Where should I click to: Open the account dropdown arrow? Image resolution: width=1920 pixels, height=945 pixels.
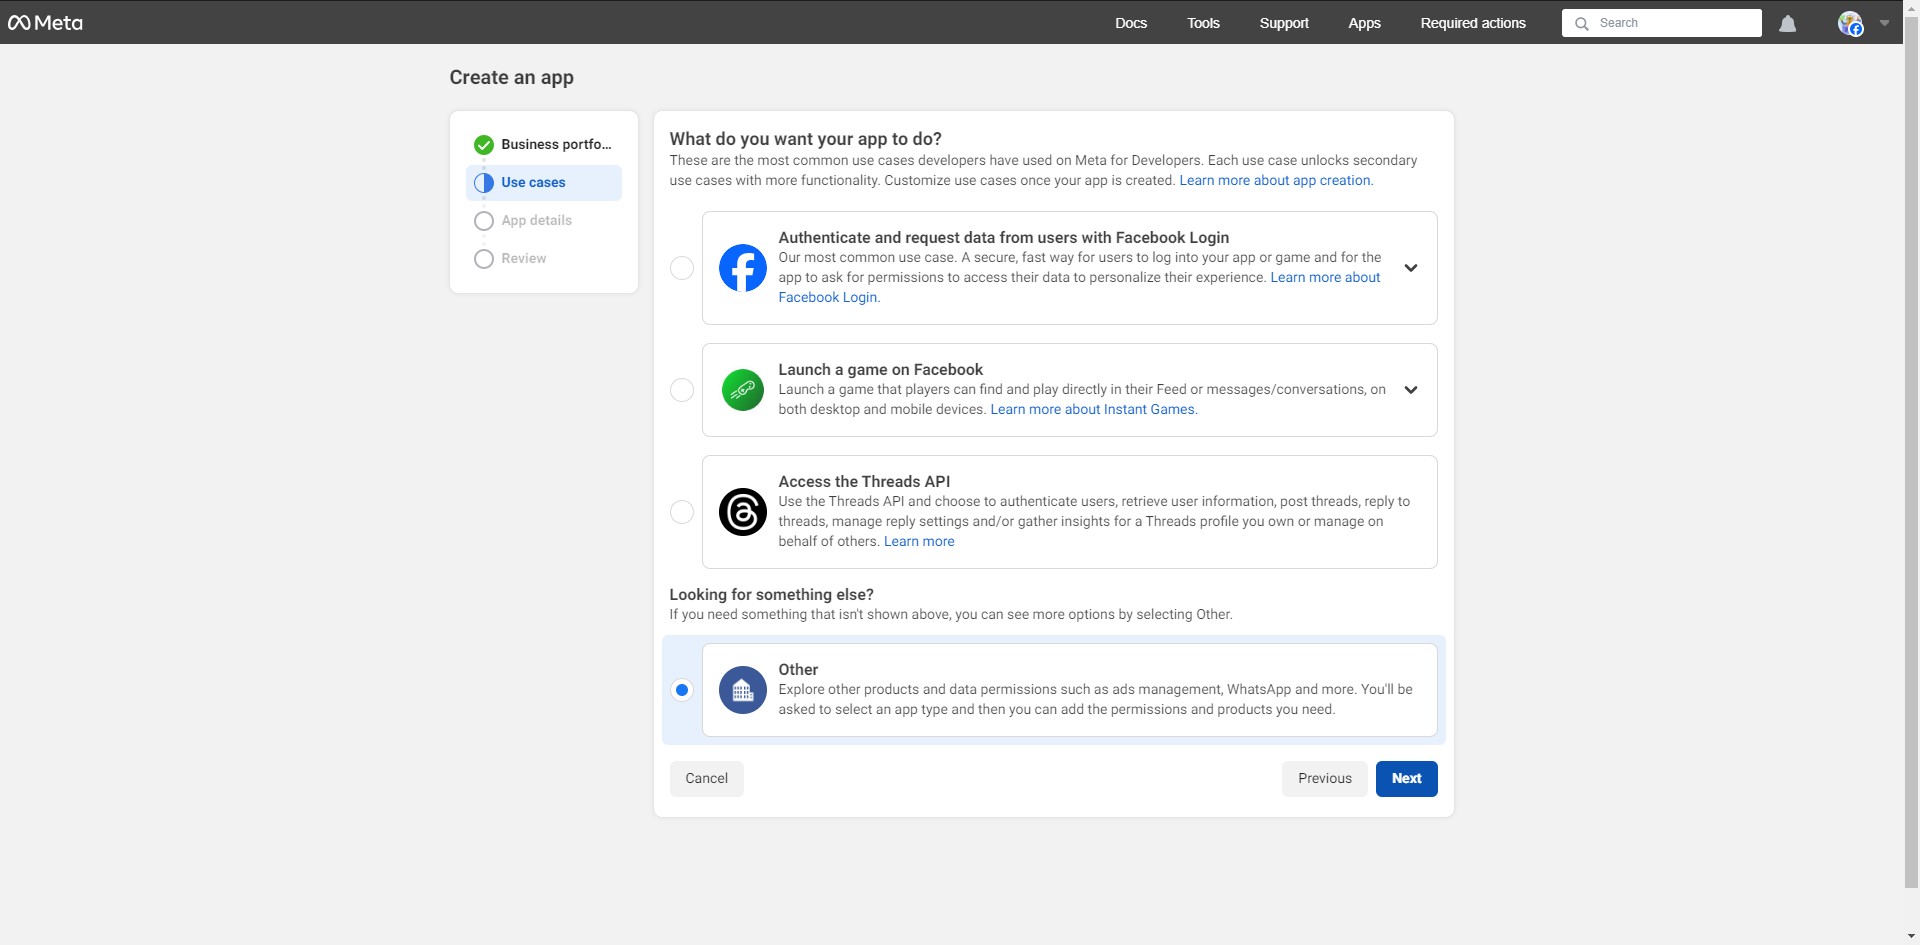1884,23
